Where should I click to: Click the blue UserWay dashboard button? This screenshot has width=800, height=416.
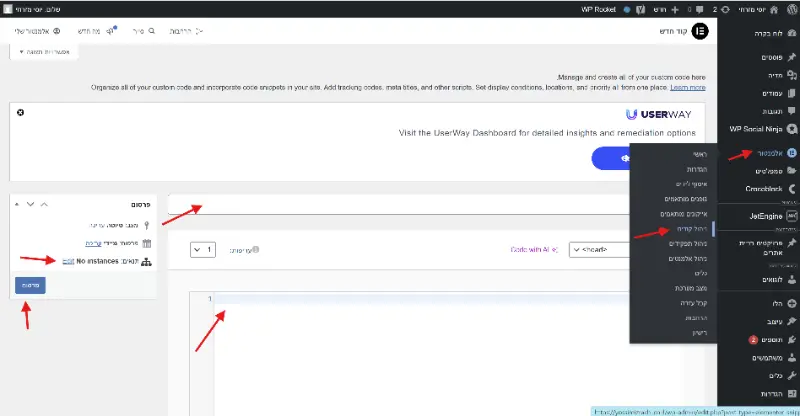(x=611, y=158)
